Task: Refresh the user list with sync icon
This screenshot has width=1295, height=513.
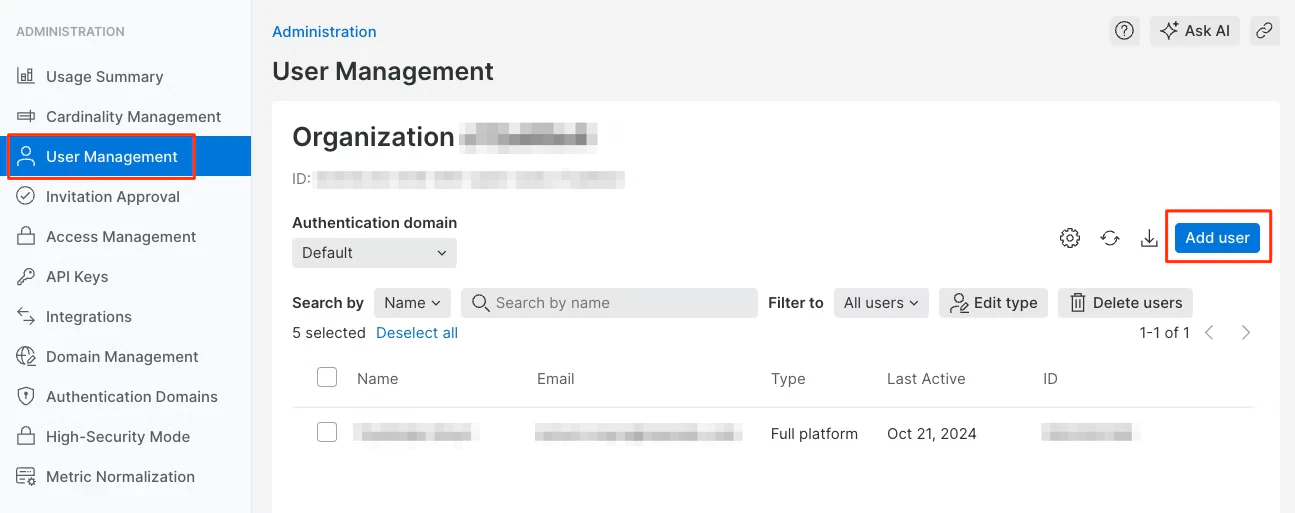Action: (1110, 238)
